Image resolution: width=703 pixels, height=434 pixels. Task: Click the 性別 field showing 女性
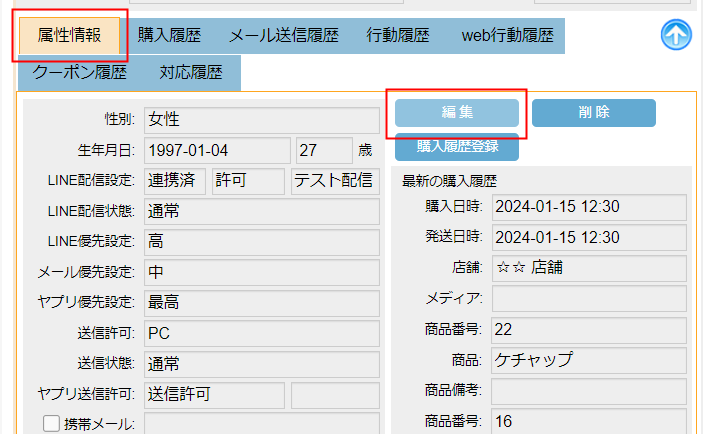(x=261, y=120)
